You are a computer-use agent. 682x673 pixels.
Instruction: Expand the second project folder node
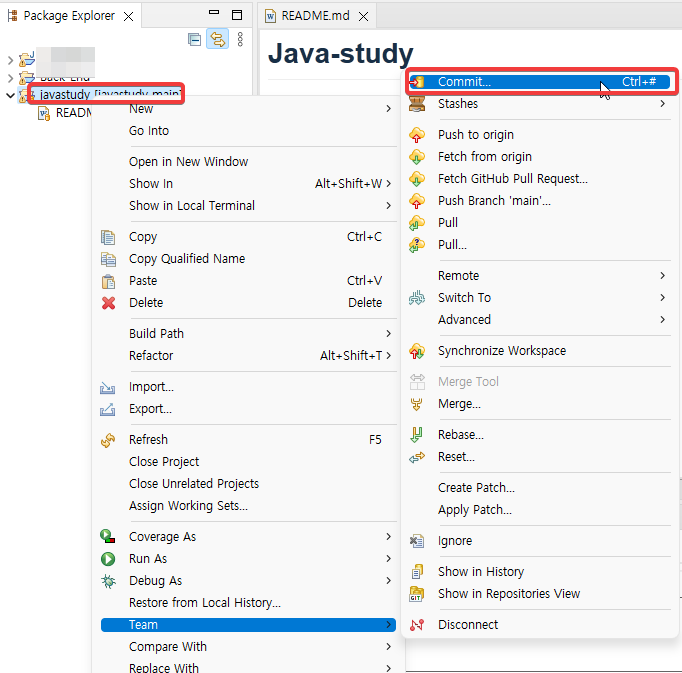coord(10,78)
